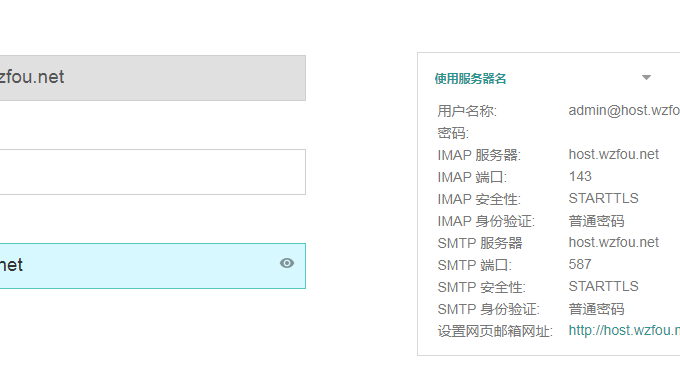
Task: Click the greyed-out field showing zfou.net
Action: click(153, 78)
